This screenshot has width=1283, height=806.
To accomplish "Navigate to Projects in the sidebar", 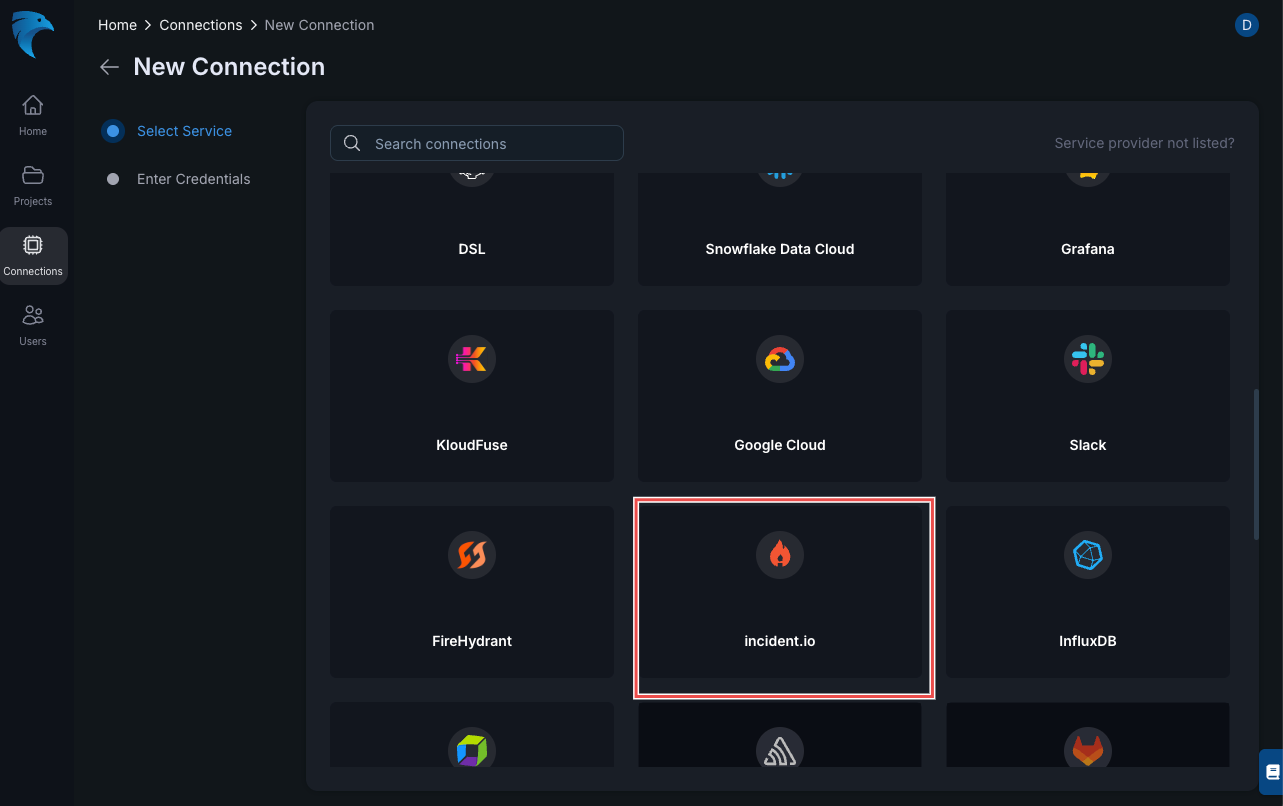I will pos(32,185).
